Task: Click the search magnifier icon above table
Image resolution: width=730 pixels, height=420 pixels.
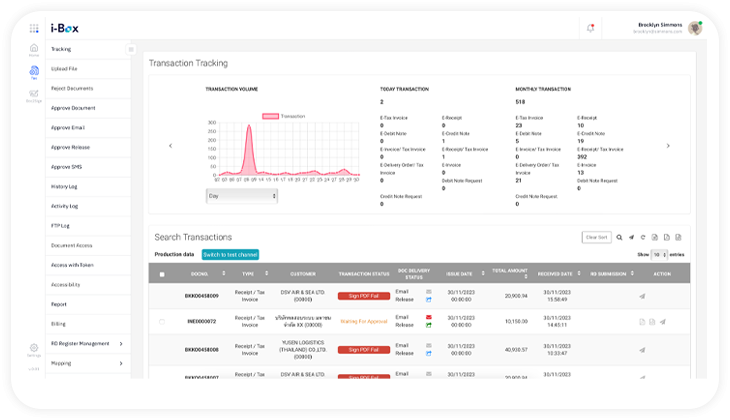Action: [619, 237]
